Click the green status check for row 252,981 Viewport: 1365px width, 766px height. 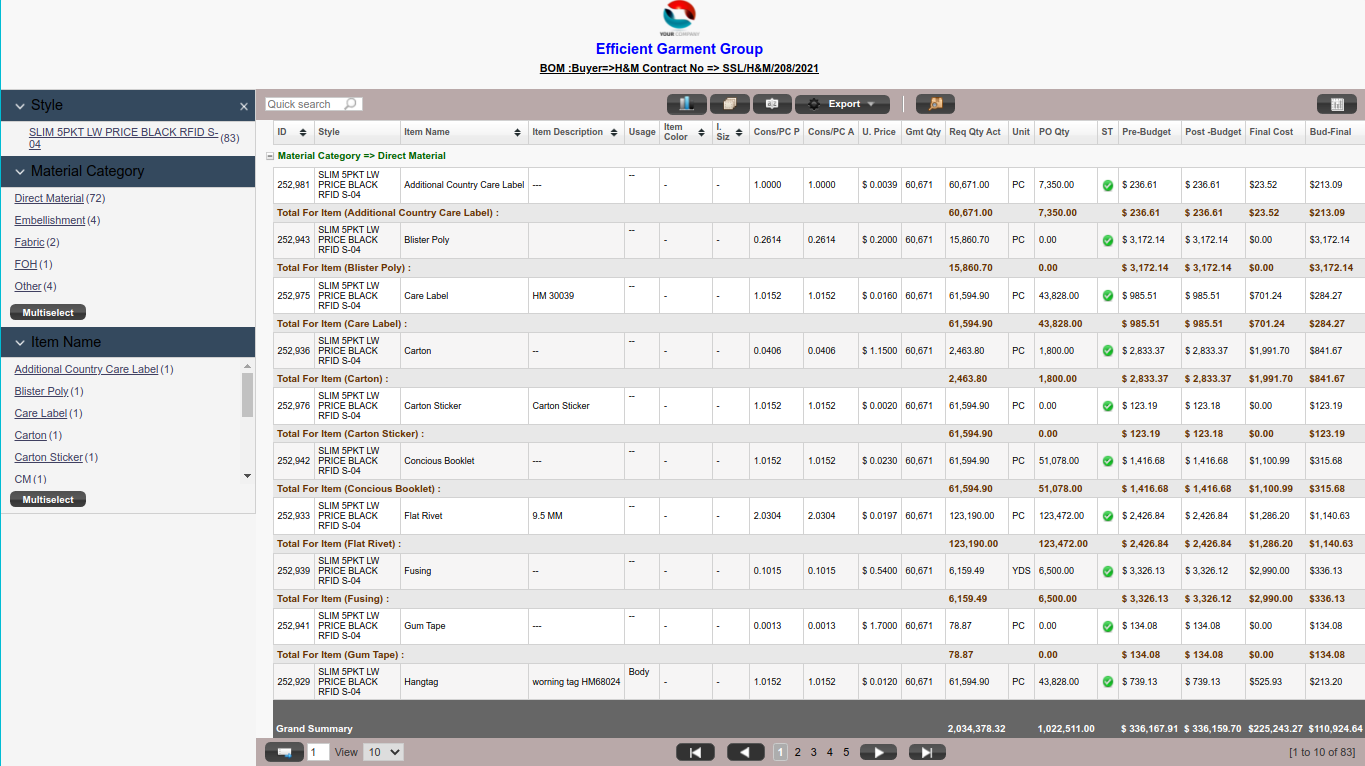[1108, 186]
